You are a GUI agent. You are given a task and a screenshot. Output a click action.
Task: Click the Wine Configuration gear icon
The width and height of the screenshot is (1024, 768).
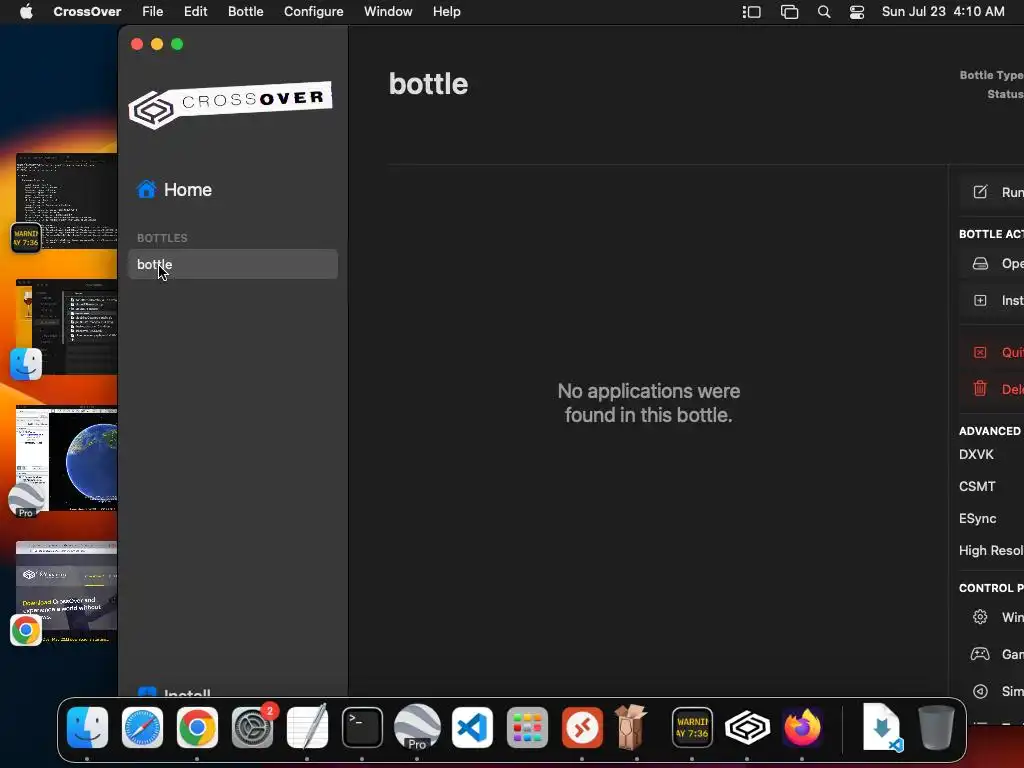[980, 617]
